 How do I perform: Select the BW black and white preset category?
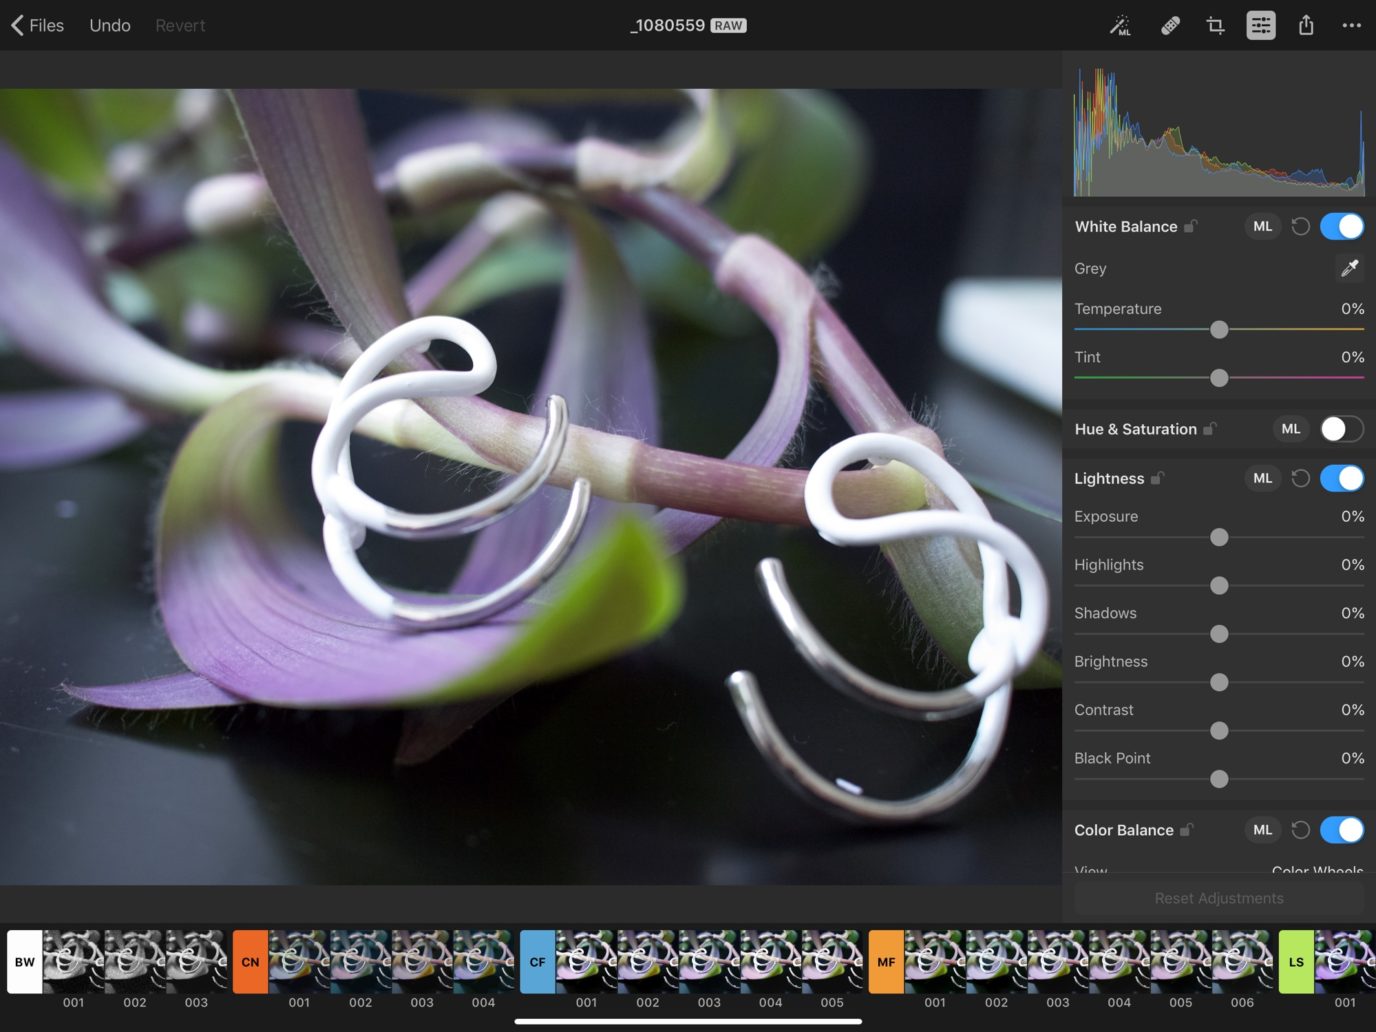coord(23,961)
